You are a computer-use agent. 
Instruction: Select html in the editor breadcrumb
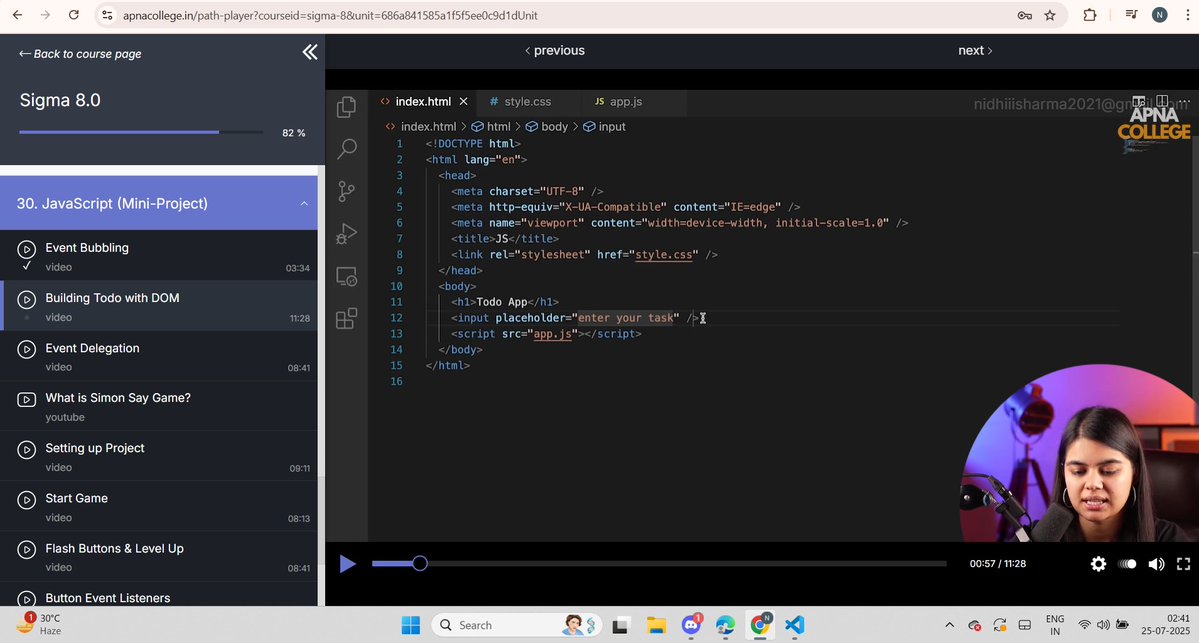(491, 127)
